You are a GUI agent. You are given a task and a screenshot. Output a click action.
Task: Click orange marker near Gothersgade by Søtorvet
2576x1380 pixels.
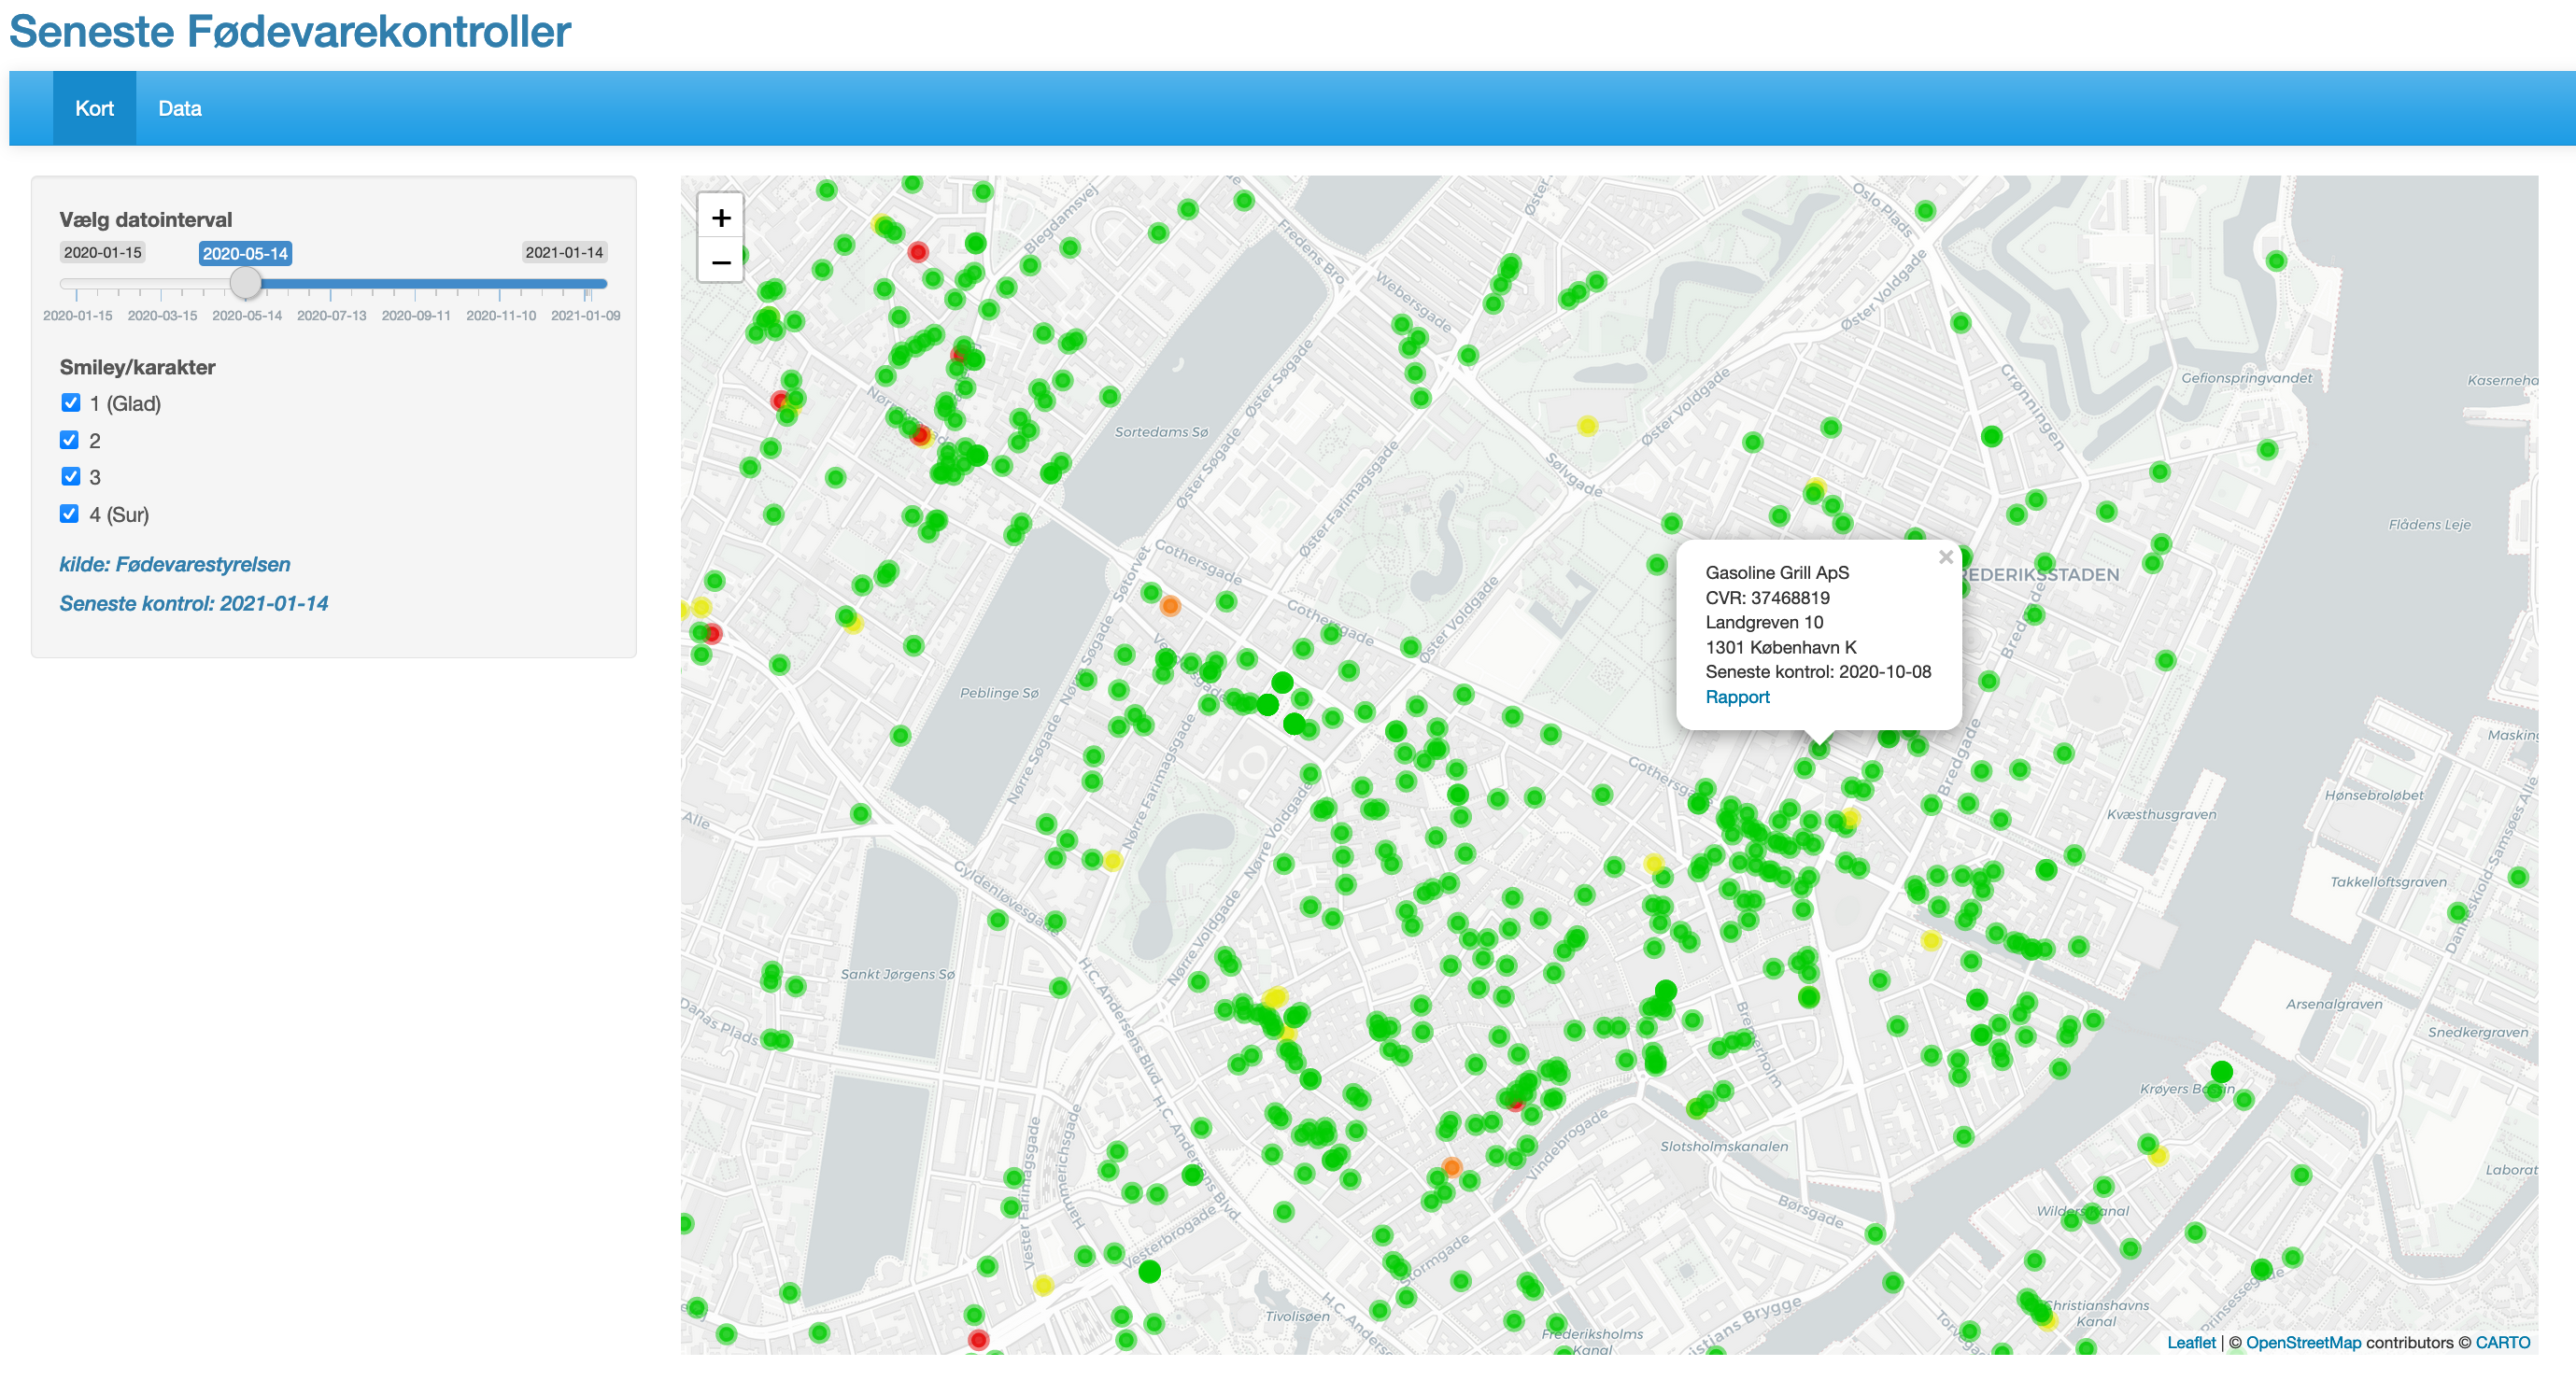(1169, 605)
